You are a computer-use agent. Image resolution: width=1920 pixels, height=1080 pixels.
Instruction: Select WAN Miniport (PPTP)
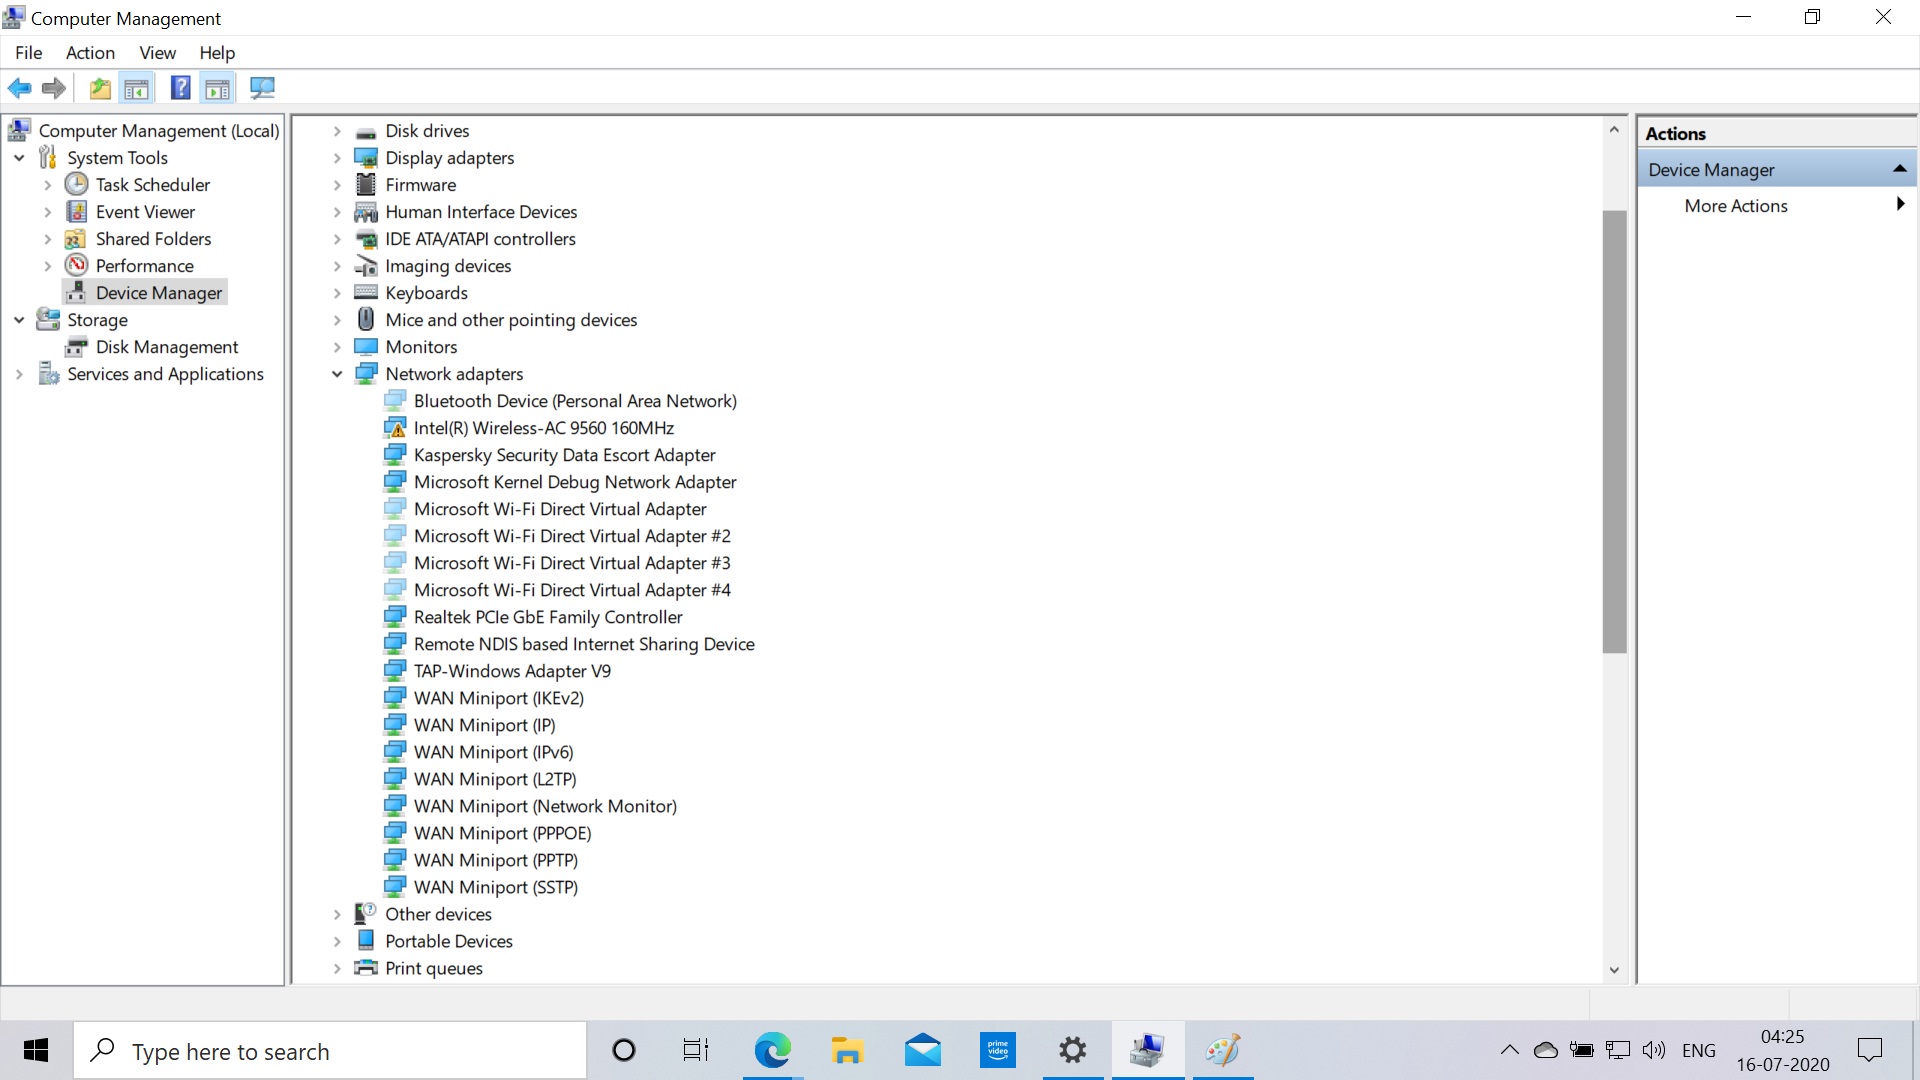tap(496, 860)
